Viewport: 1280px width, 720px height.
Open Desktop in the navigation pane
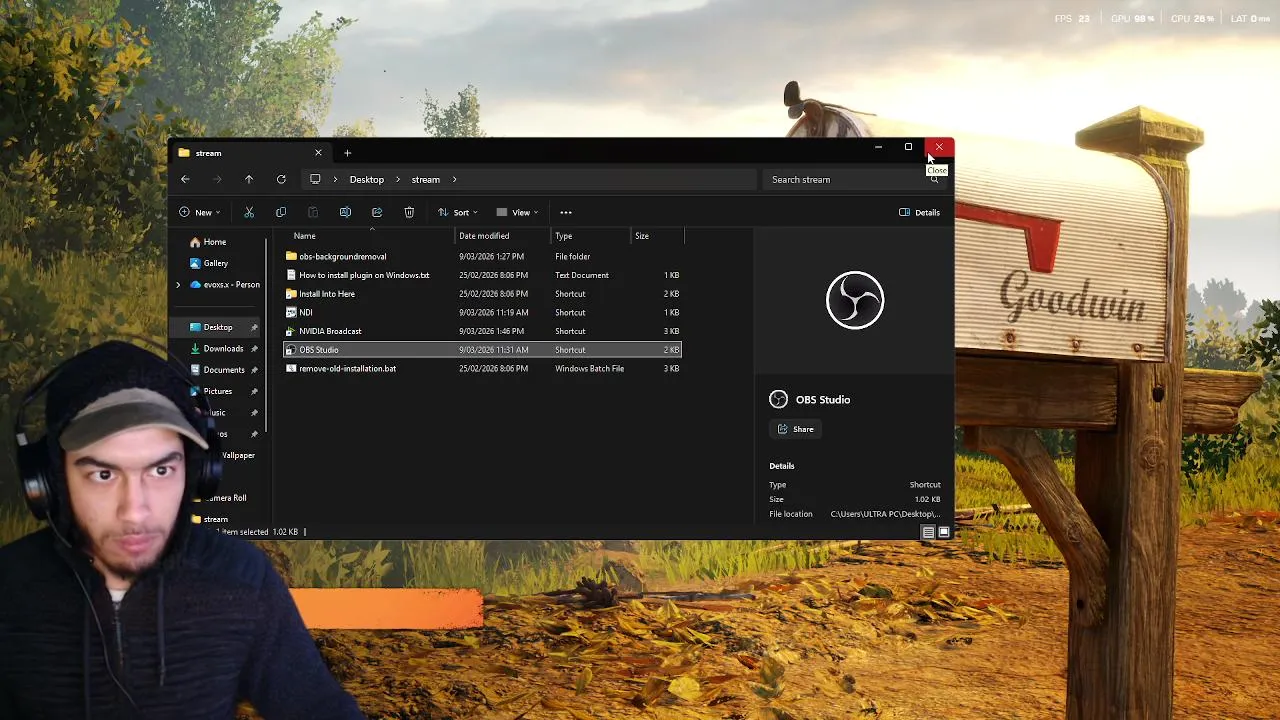(218, 327)
